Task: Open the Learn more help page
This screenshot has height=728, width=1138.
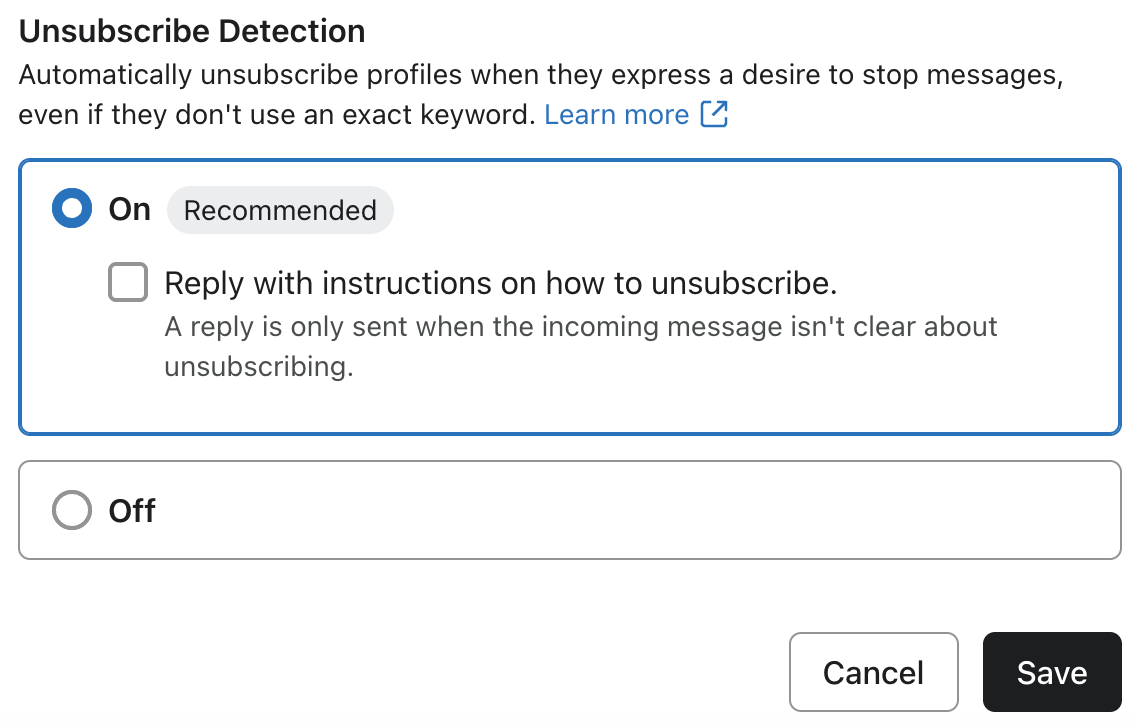Action: pyautogui.click(x=617, y=114)
